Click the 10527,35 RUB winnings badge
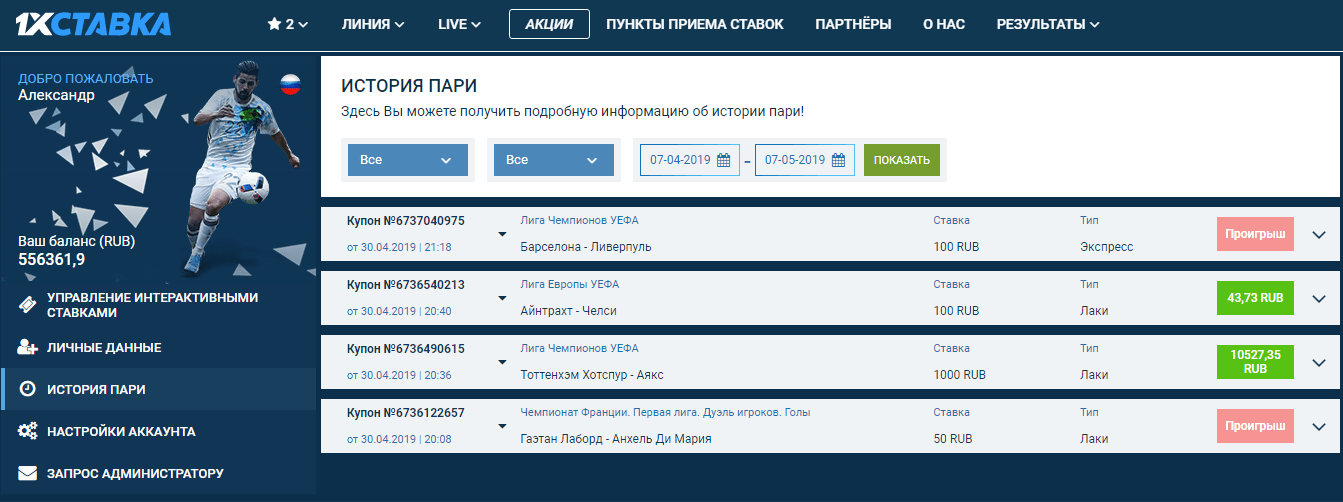This screenshot has height=502, width=1343. pos(1256,362)
